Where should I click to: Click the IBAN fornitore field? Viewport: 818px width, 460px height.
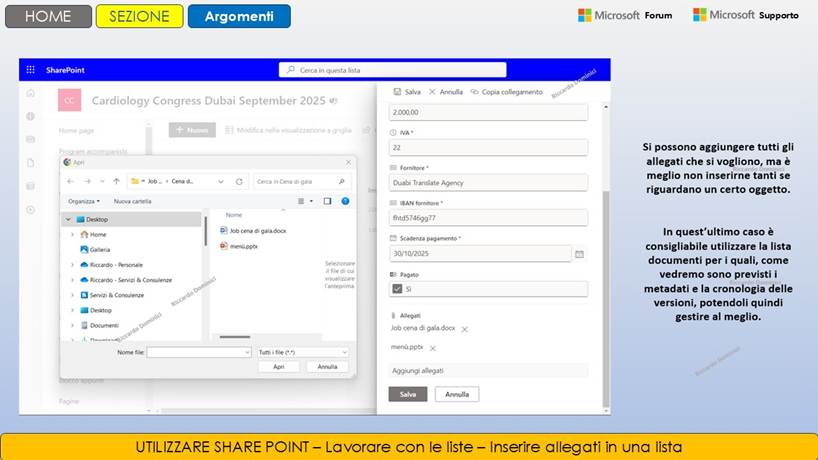488,218
